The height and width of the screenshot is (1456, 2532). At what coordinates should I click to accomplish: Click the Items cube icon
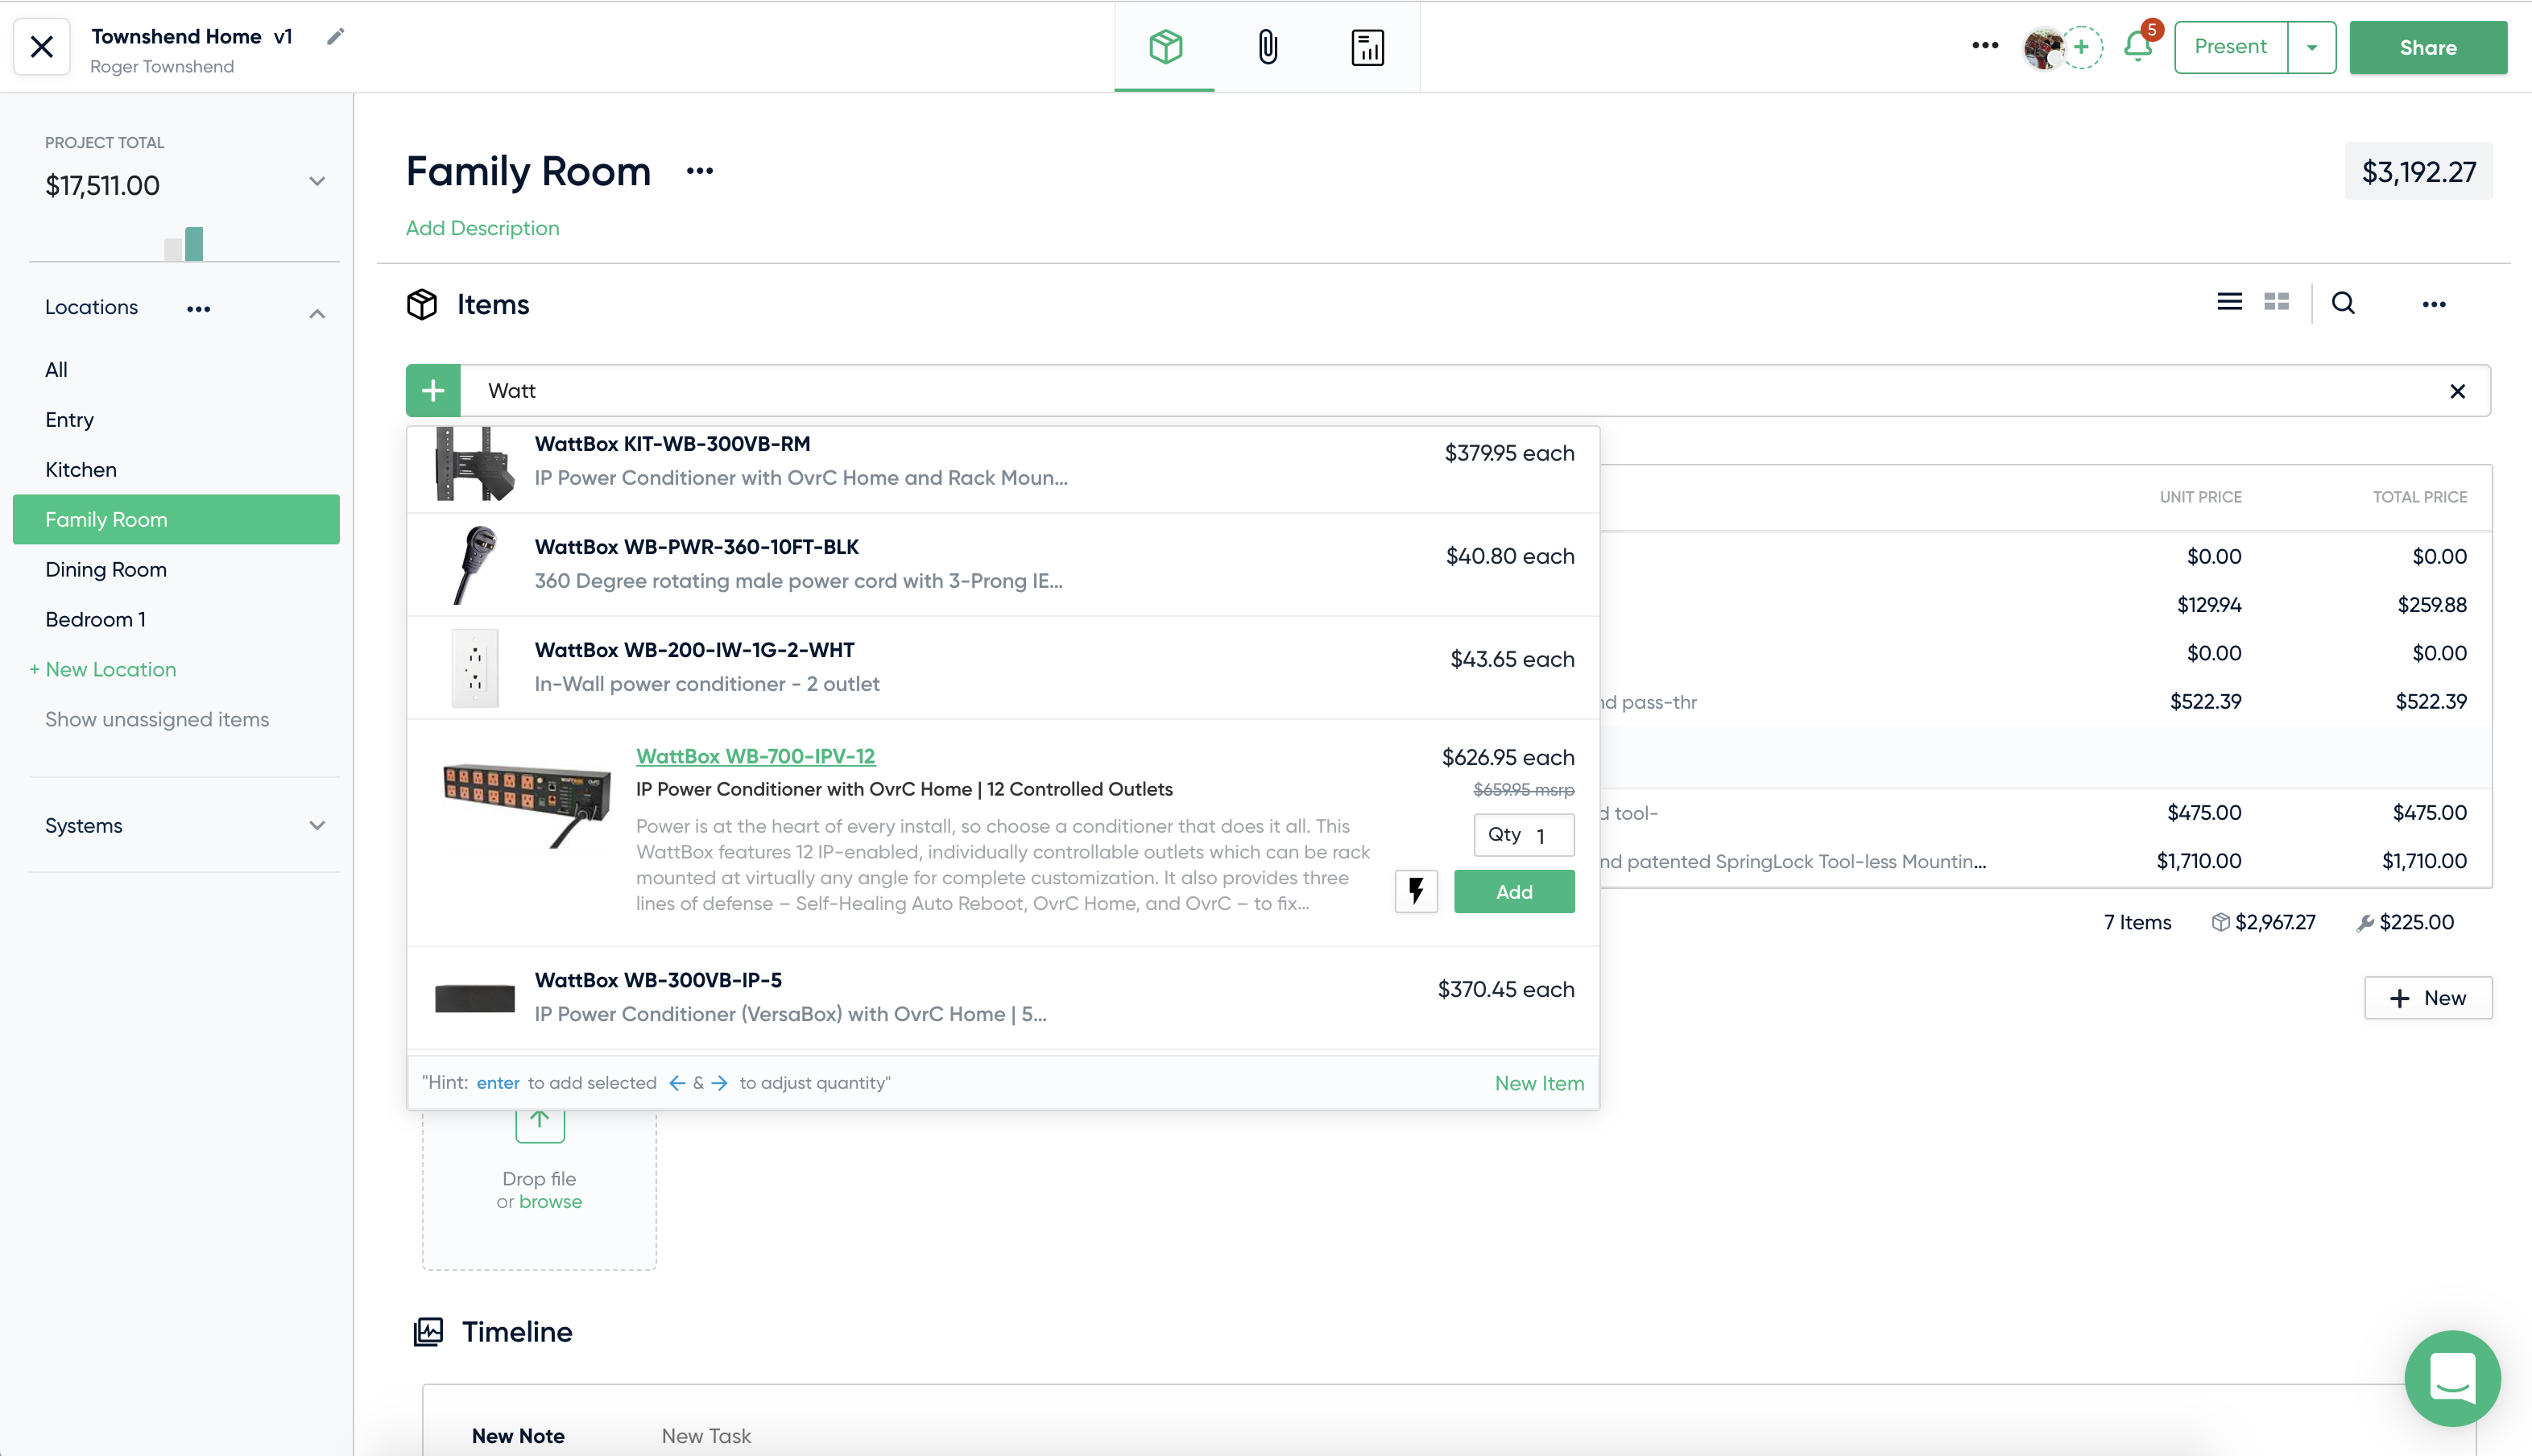(422, 304)
